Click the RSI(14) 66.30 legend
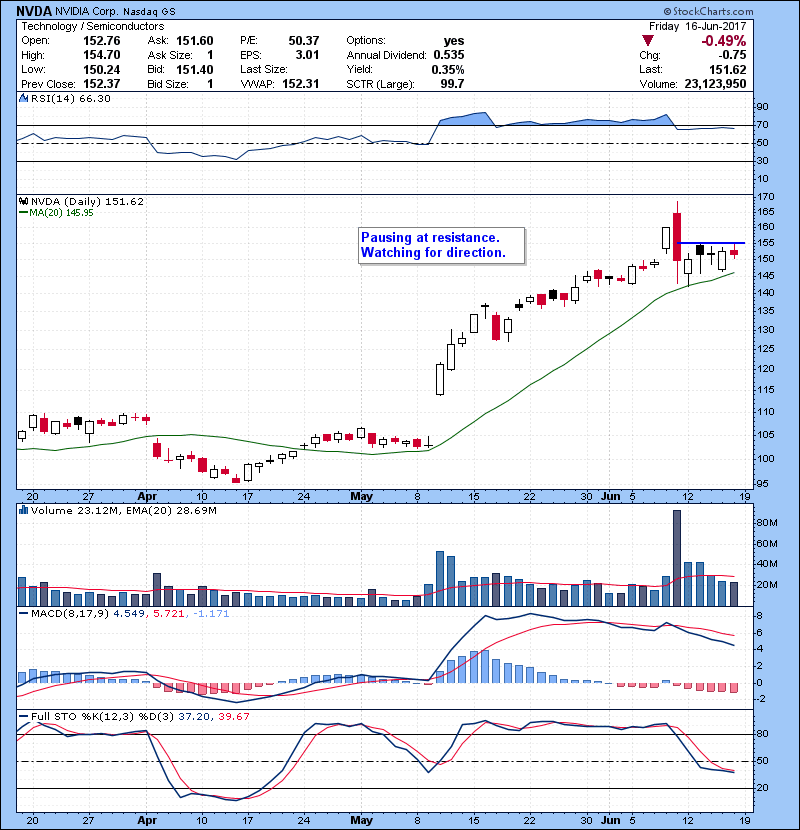The image size is (800, 830). coord(70,98)
